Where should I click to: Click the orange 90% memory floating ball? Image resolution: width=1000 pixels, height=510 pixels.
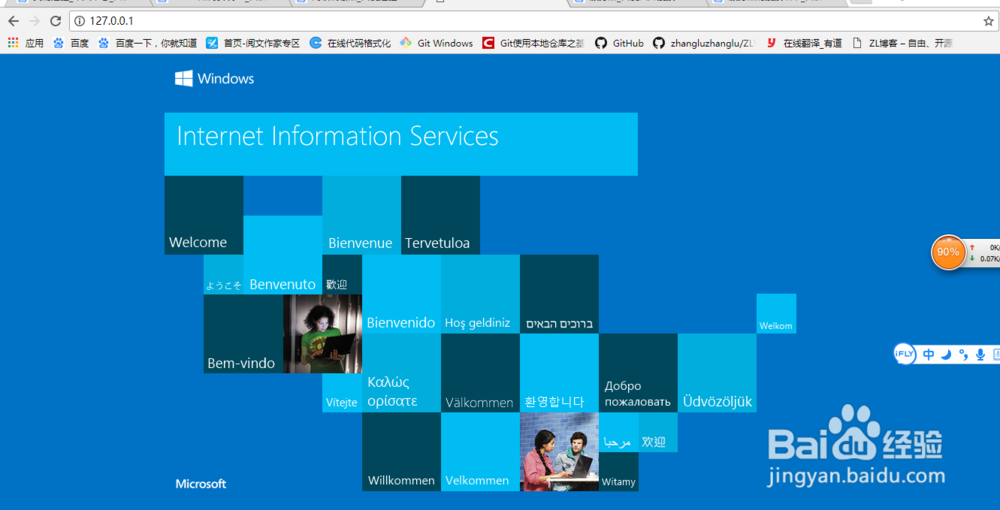948,252
